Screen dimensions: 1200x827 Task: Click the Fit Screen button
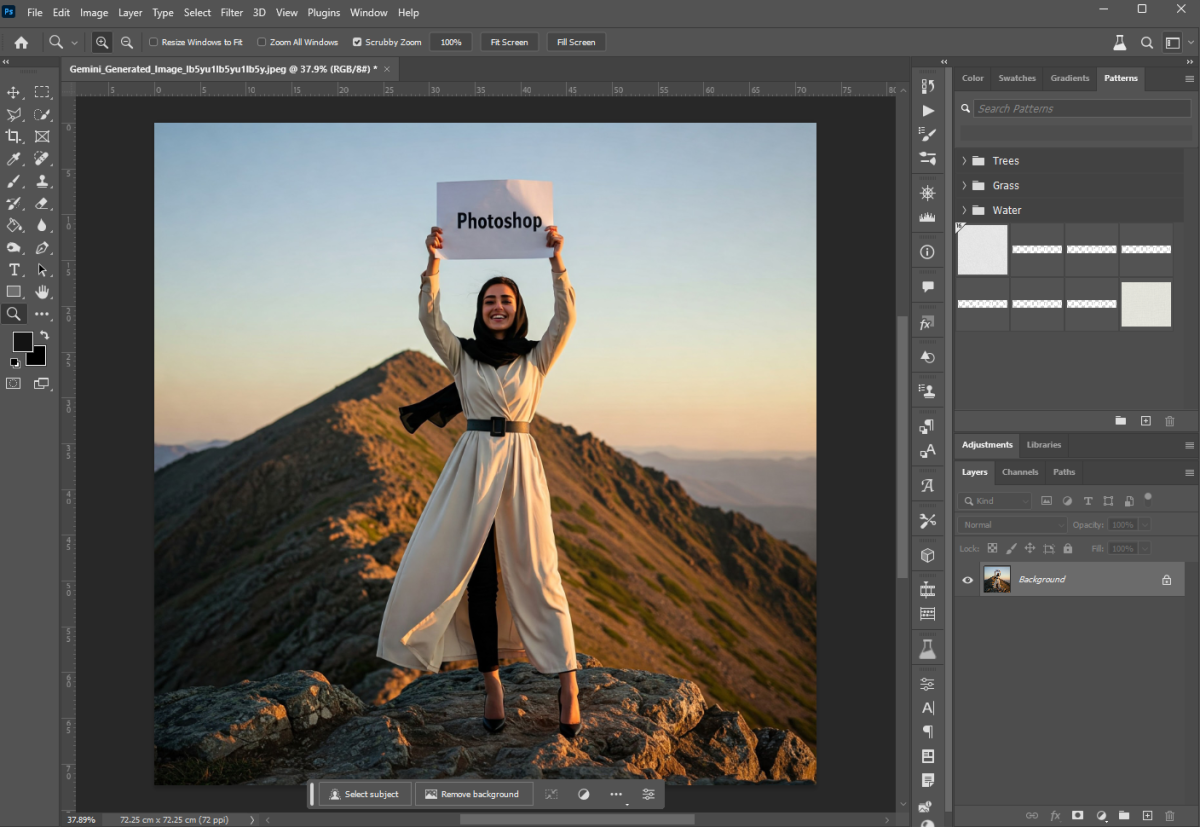509,42
